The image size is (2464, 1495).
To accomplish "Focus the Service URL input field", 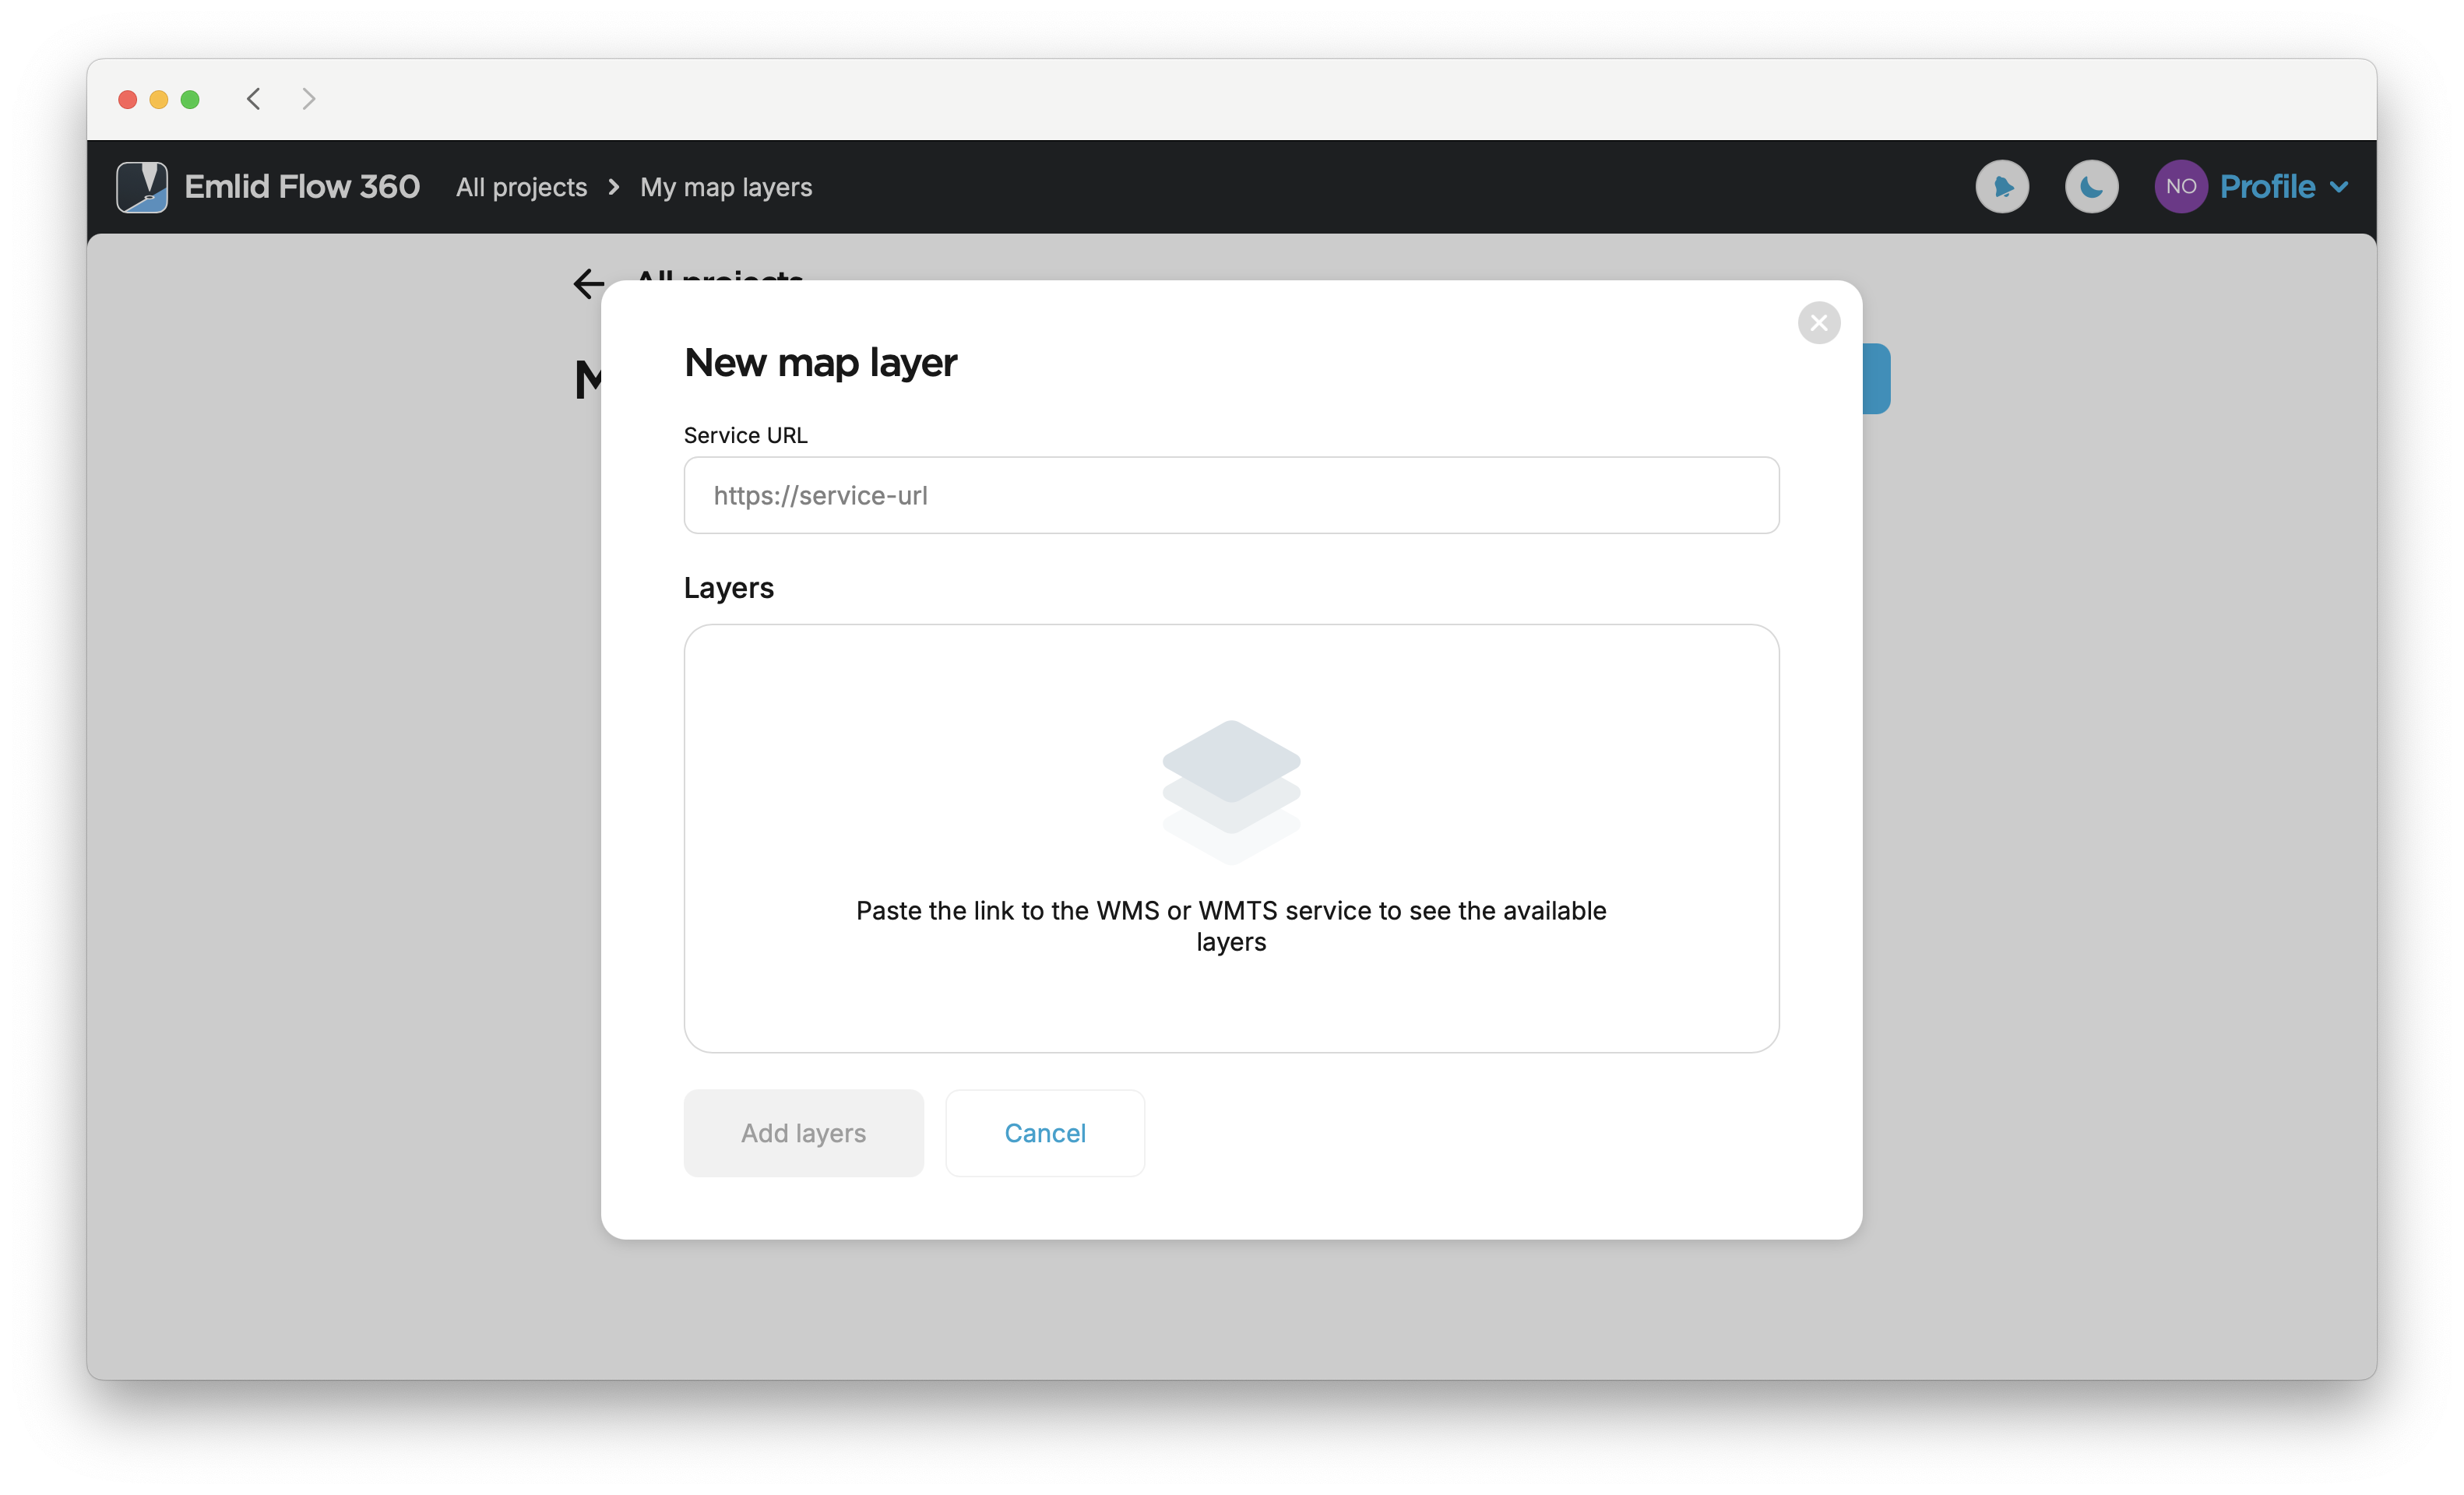I will tap(1231, 495).
